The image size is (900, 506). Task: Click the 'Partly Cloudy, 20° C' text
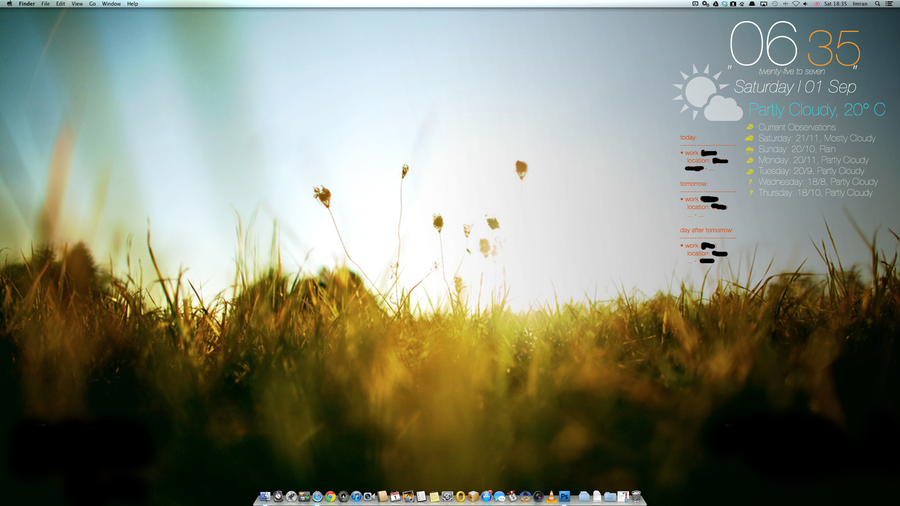(x=817, y=109)
